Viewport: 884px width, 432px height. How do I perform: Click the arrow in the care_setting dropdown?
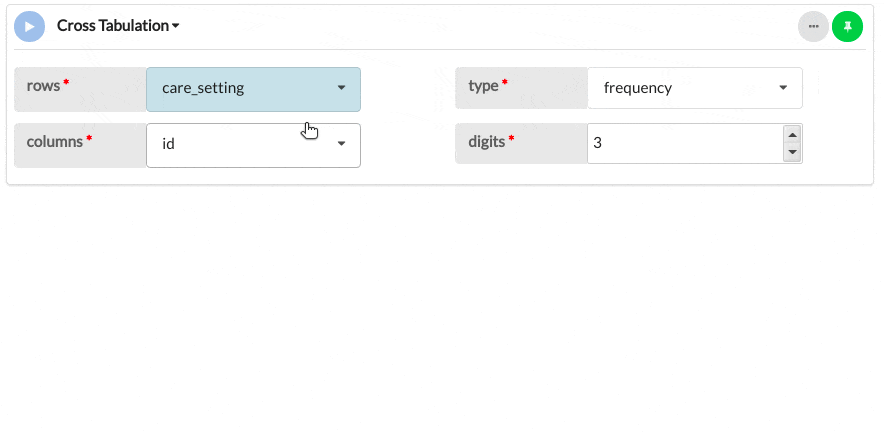[x=341, y=88]
